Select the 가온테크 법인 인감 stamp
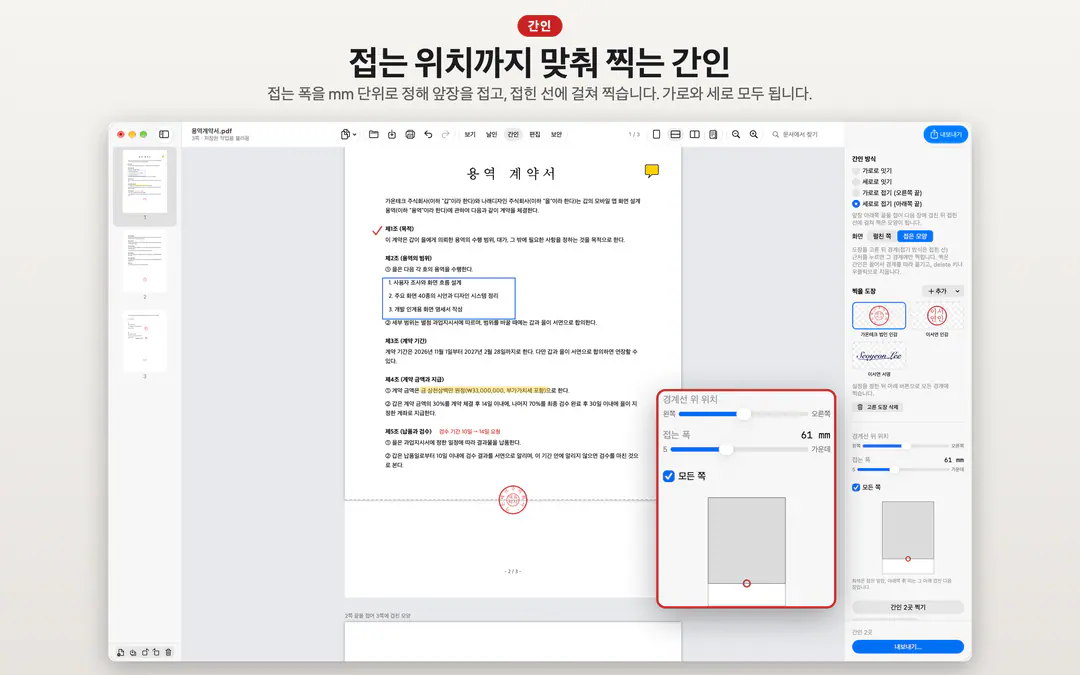Image resolution: width=1080 pixels, height=675 pixels. [879, 316]
